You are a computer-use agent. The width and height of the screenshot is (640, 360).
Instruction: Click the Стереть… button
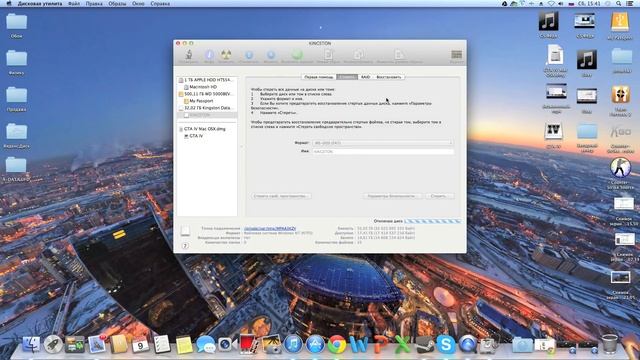tap(440, 196)
